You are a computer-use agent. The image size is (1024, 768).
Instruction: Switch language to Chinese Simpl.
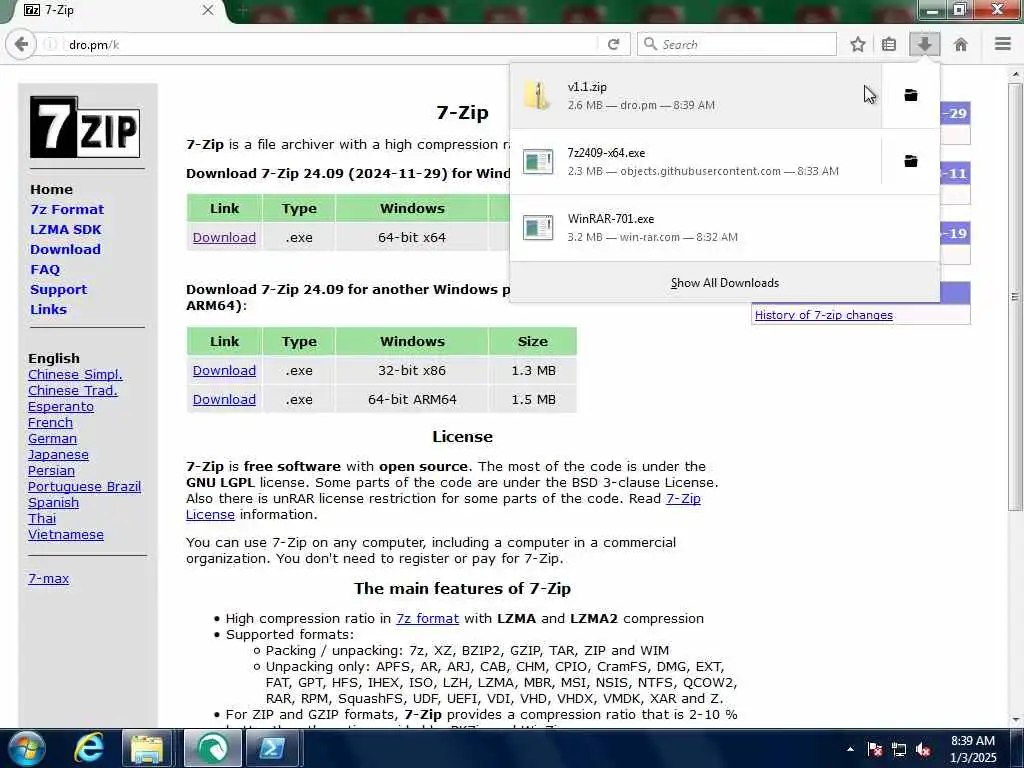[75, 375]
